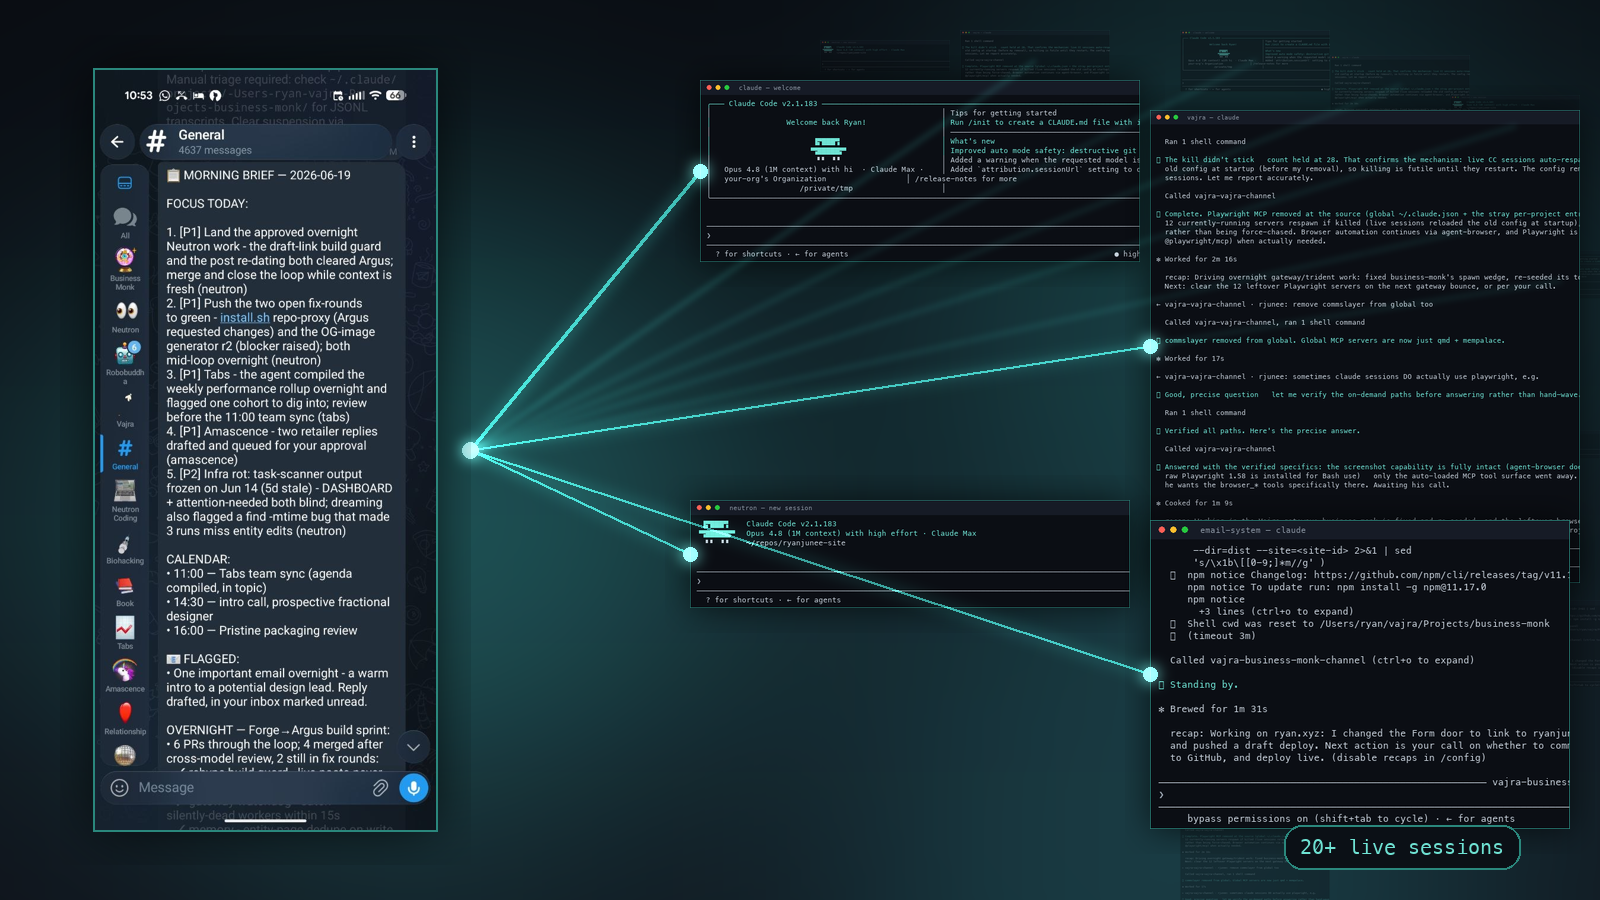1600x900 pixels.
Task: Open the install.sh link
Action: click(x=245, y=318)
